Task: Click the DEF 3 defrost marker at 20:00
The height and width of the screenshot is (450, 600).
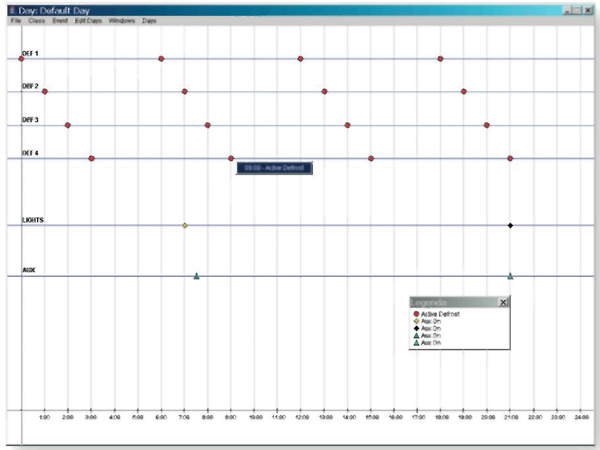Action: pos(487,125)
